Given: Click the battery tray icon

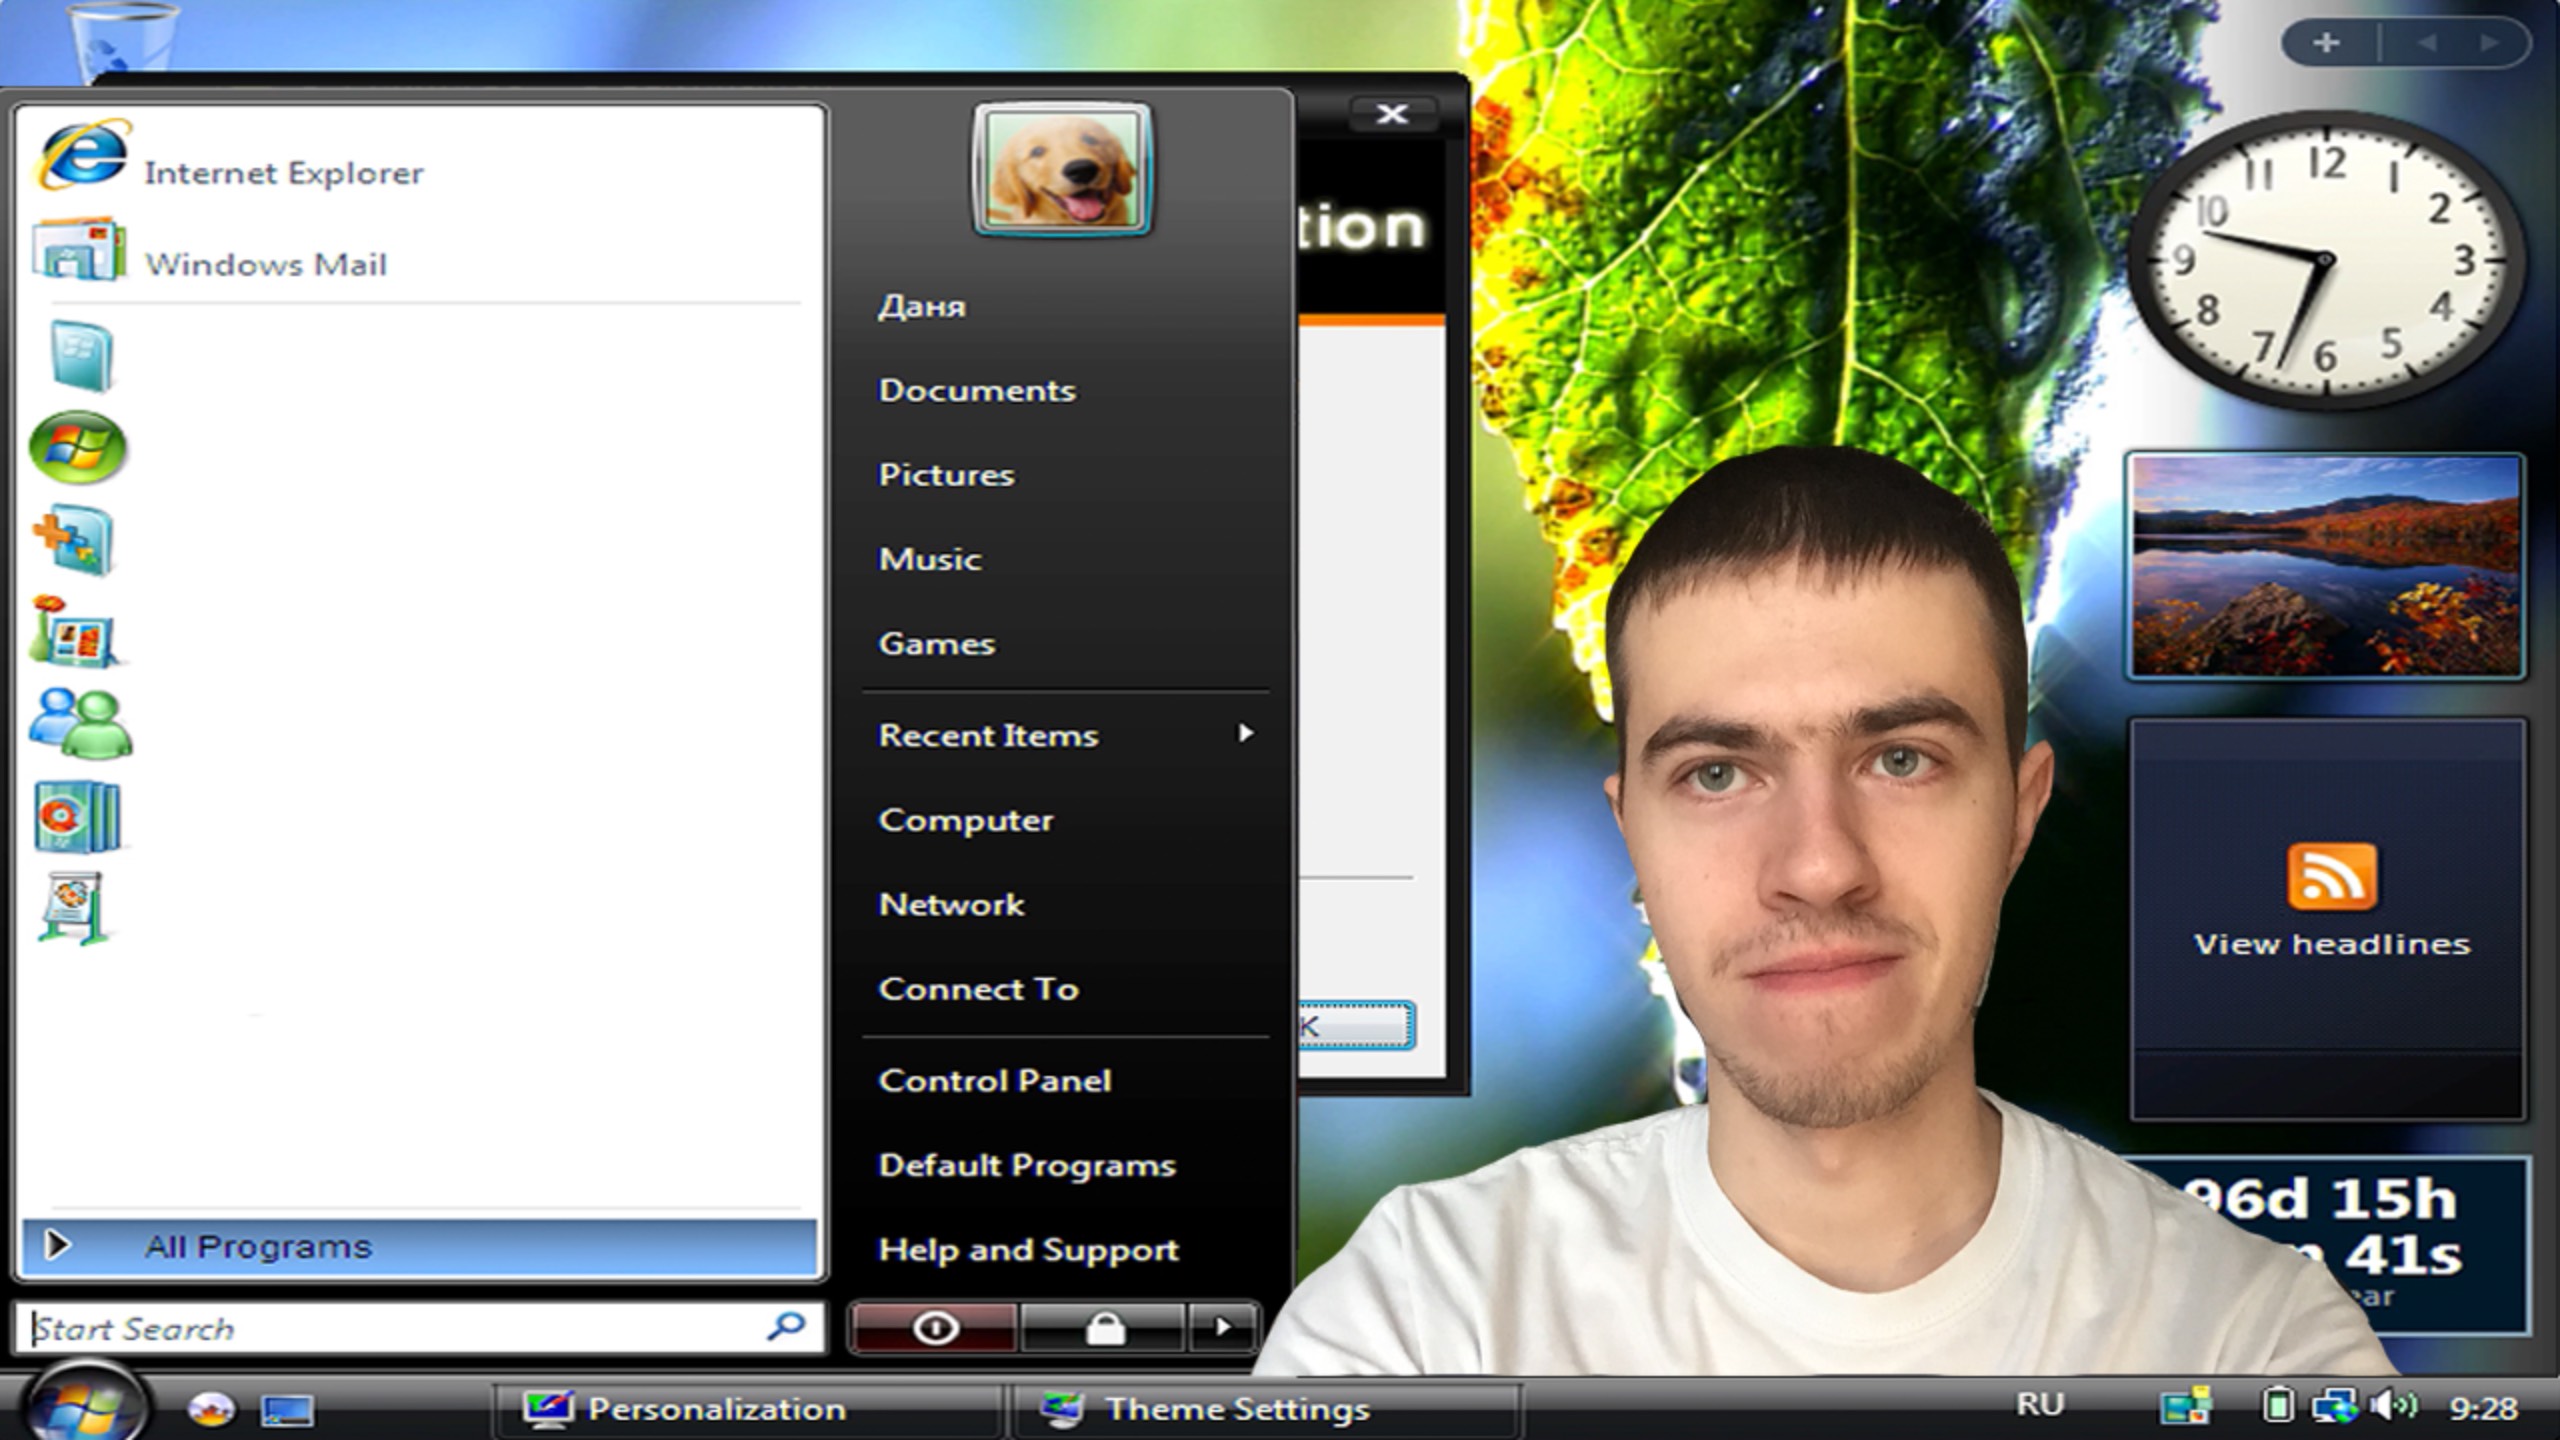Looking at the screenshot, I should [x=2277, y=1405].
